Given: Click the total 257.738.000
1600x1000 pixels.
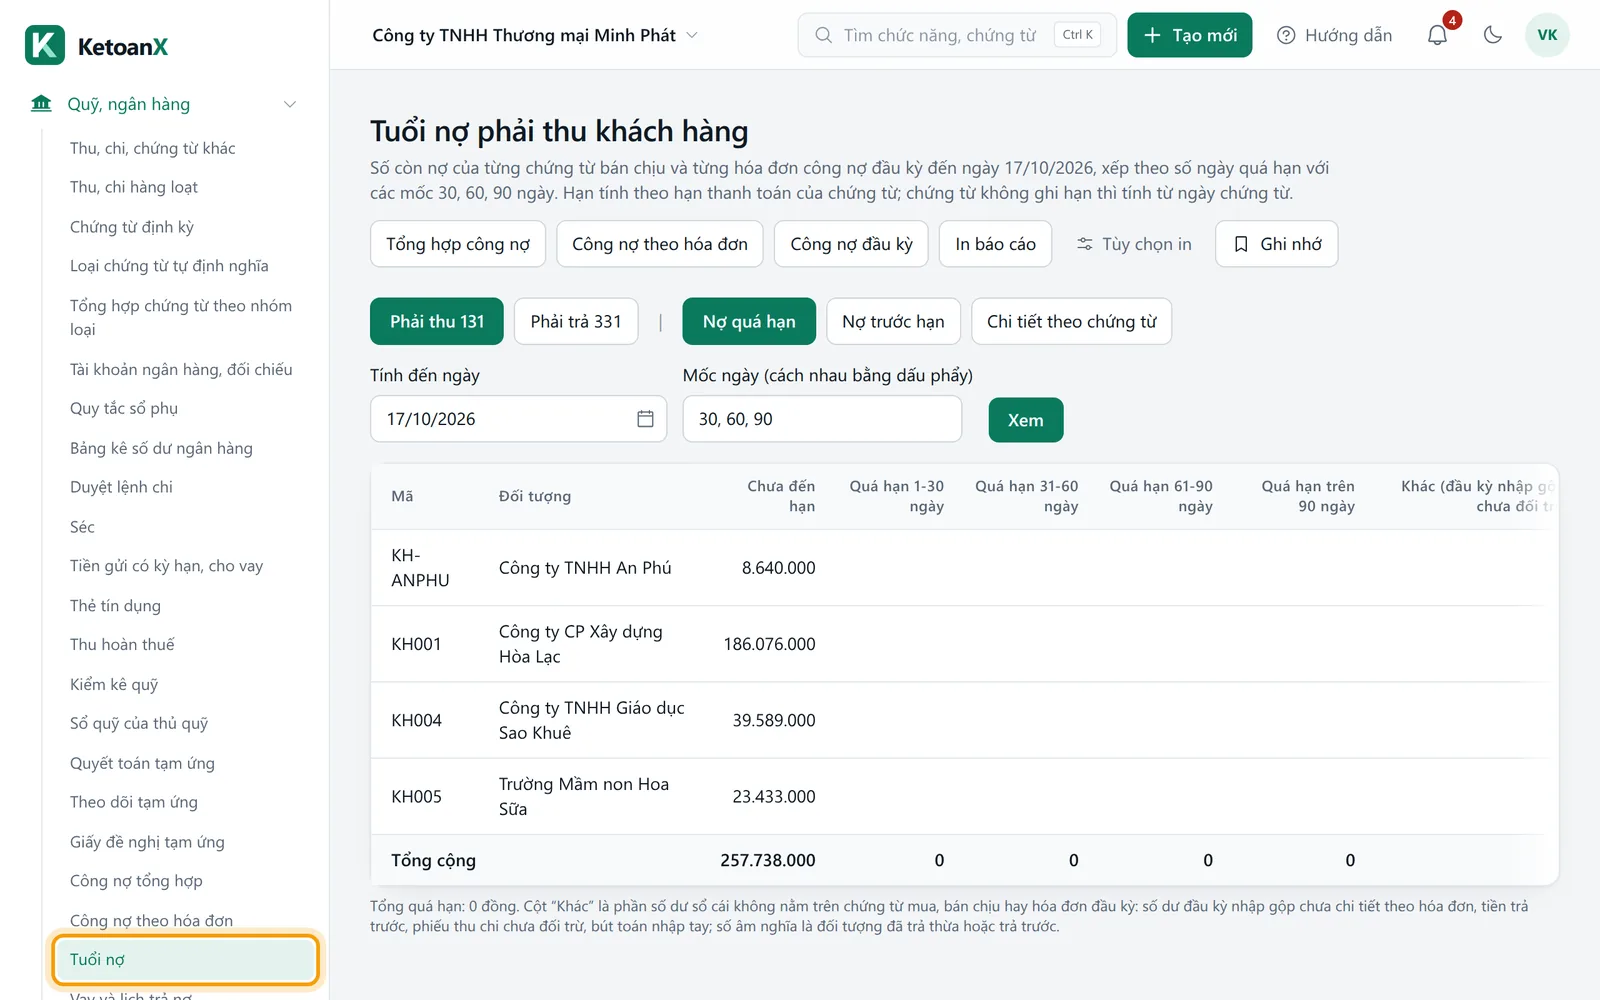Looking at the screenshot, I should pos(768,860).
